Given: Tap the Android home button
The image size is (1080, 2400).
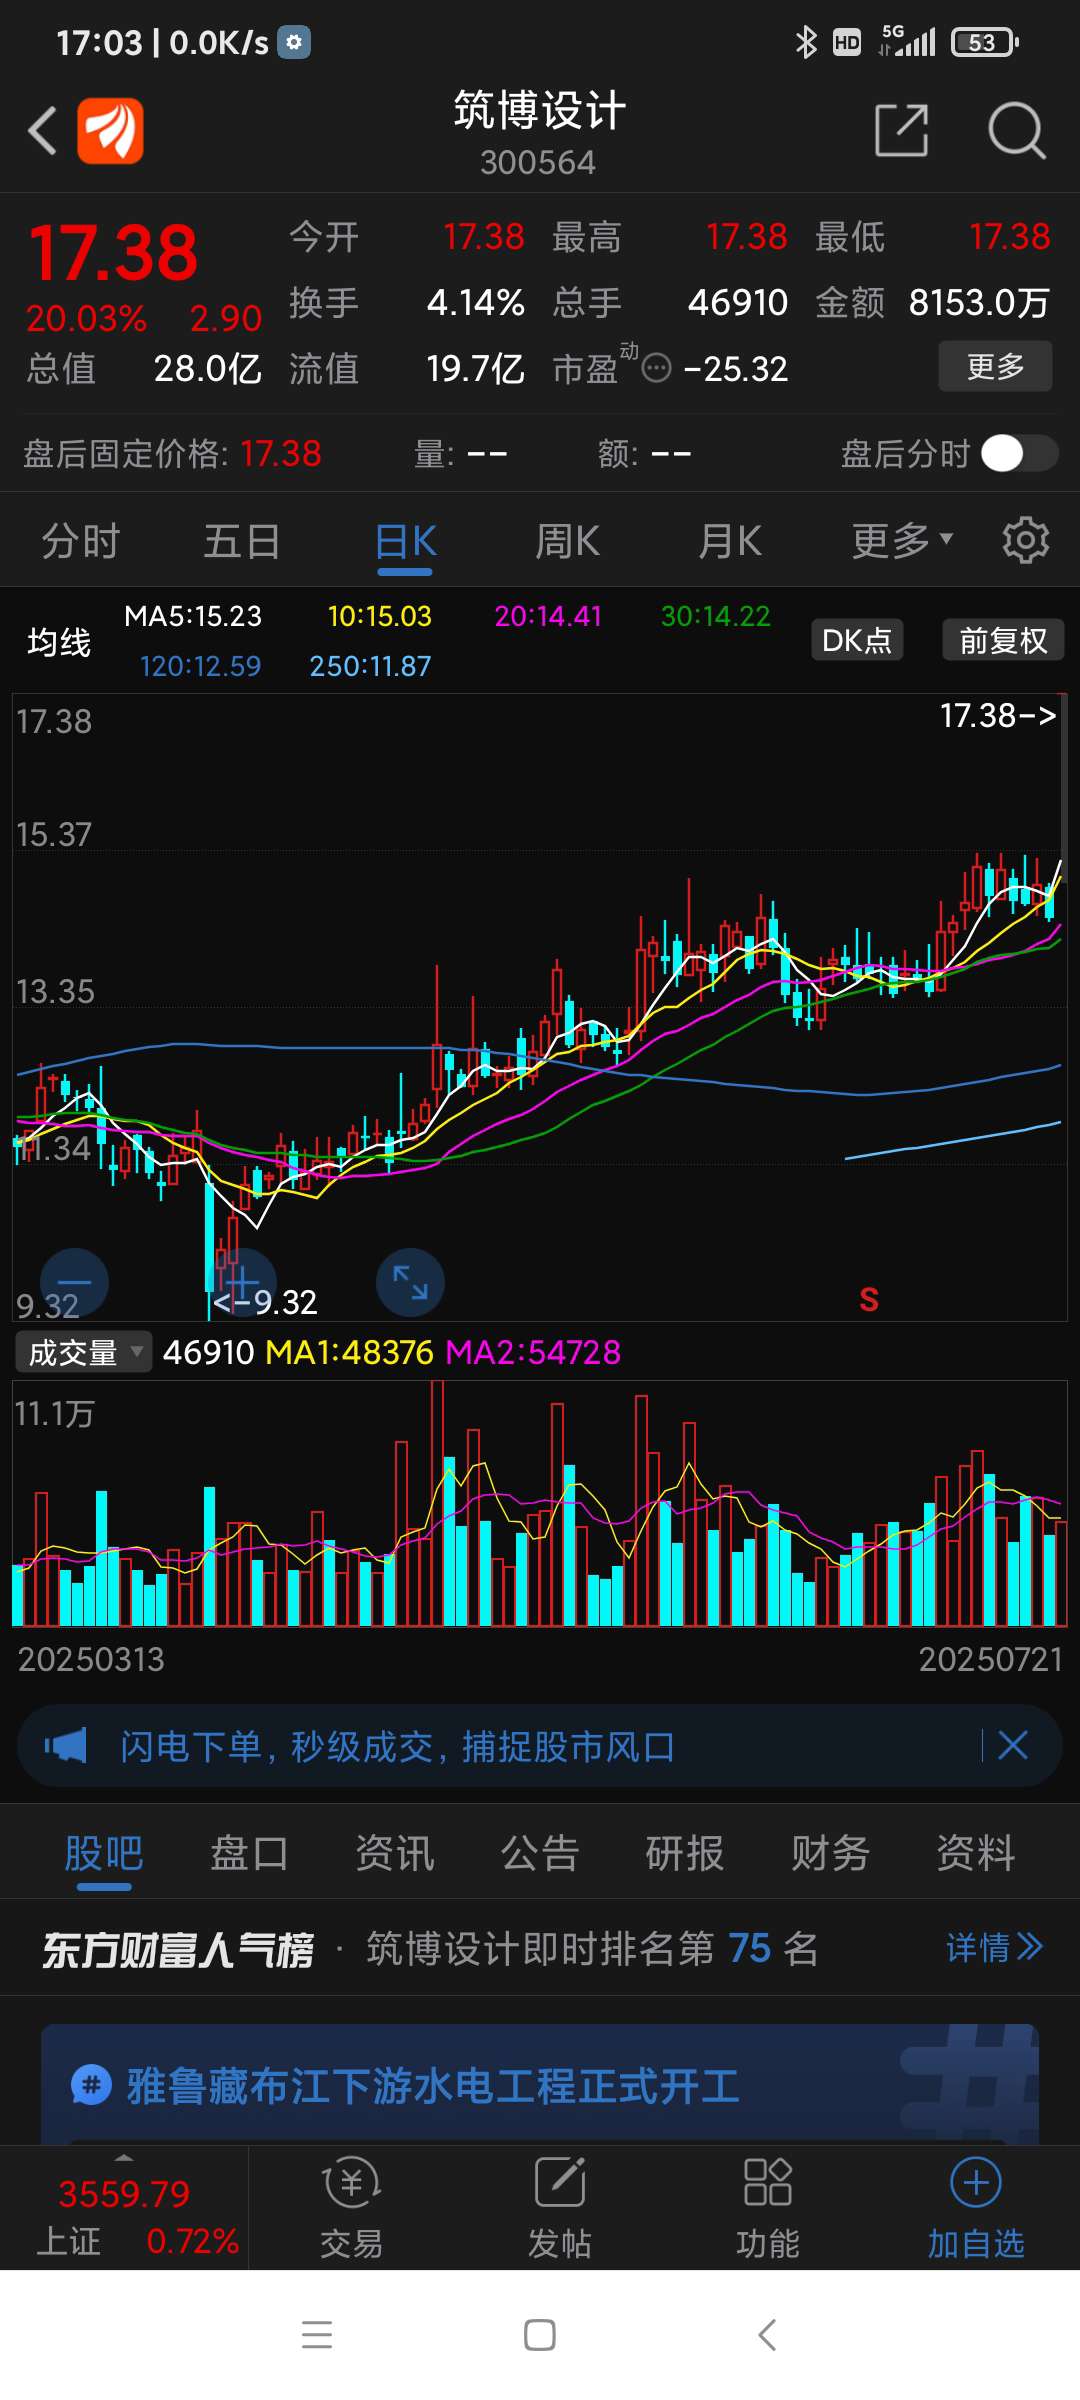Looking at the screenshot, I should [x=540, y=2335].
